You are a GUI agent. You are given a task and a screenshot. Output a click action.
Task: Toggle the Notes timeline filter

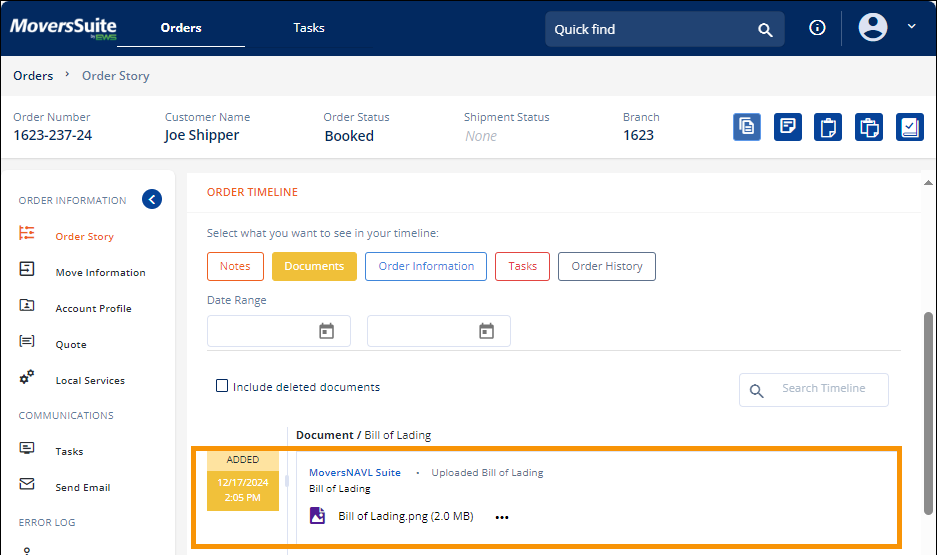[235, 266]
